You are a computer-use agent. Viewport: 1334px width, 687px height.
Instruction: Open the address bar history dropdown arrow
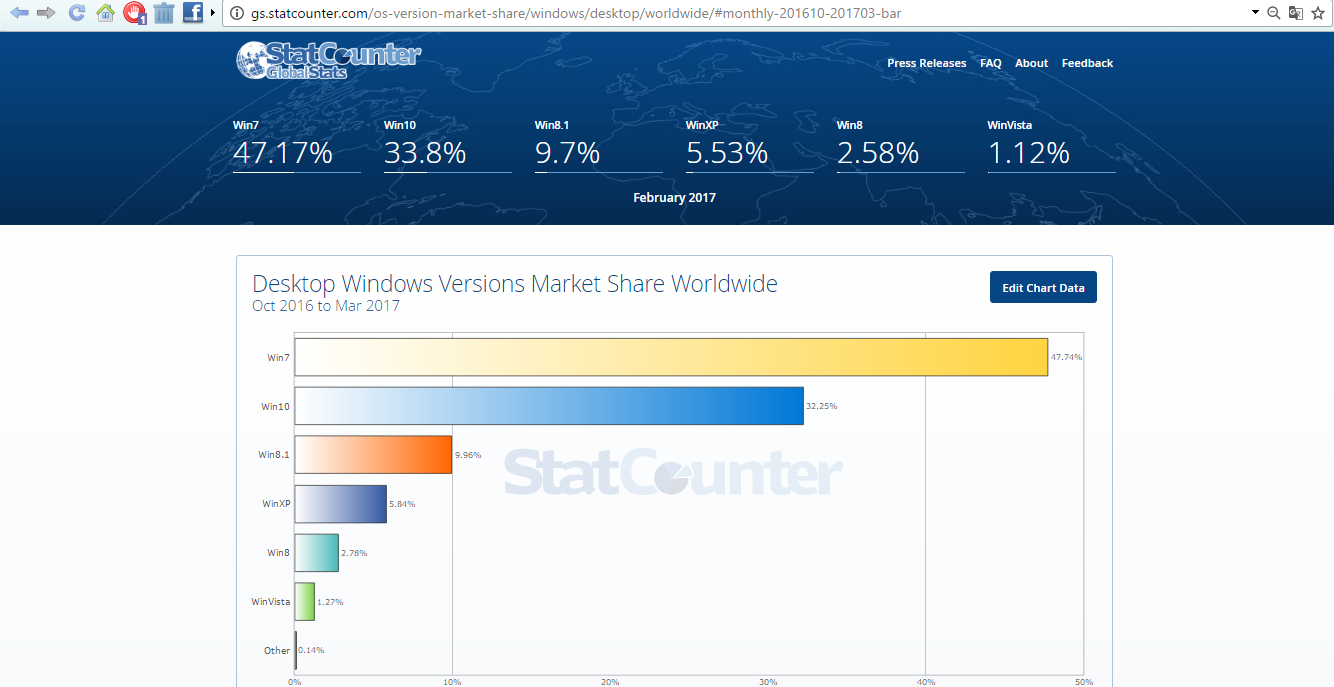pos(1255,13)
